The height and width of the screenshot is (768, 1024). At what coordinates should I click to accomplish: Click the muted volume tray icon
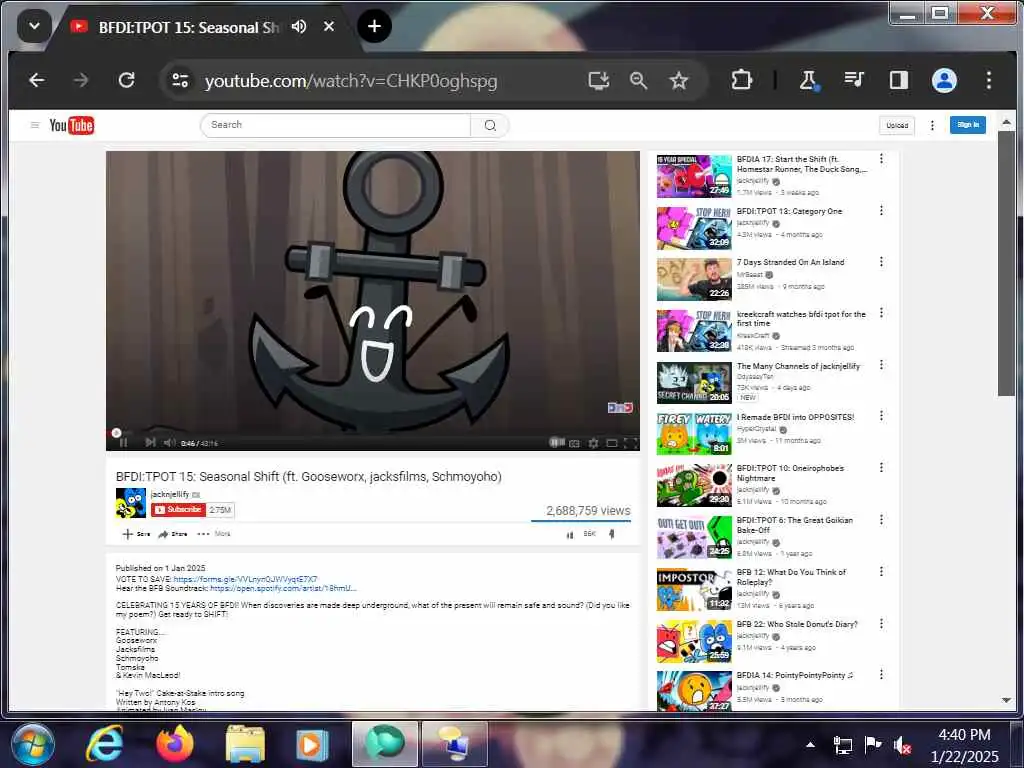pyautogui.click(x=903, y=745)
